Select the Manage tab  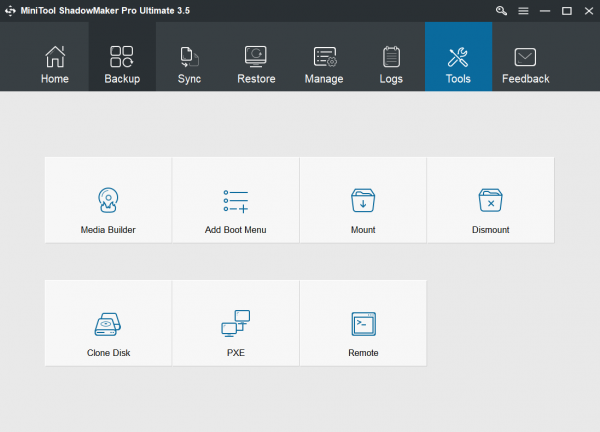pos(324,64)
